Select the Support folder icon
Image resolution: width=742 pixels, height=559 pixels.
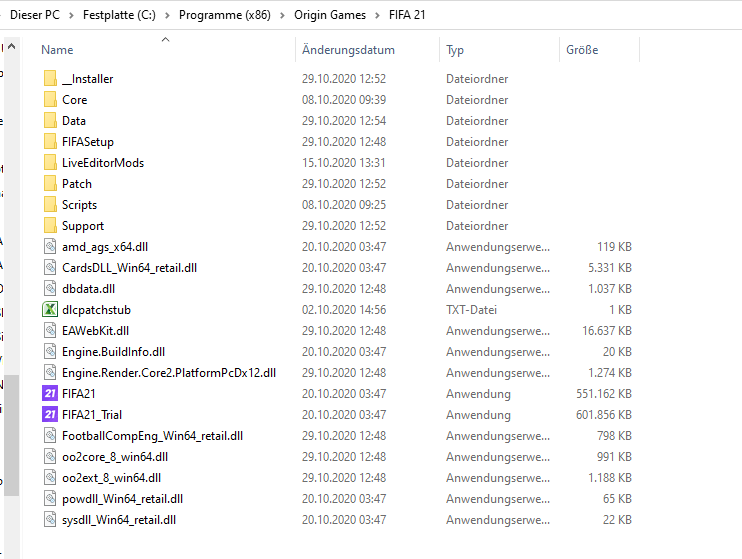[50, 225]
